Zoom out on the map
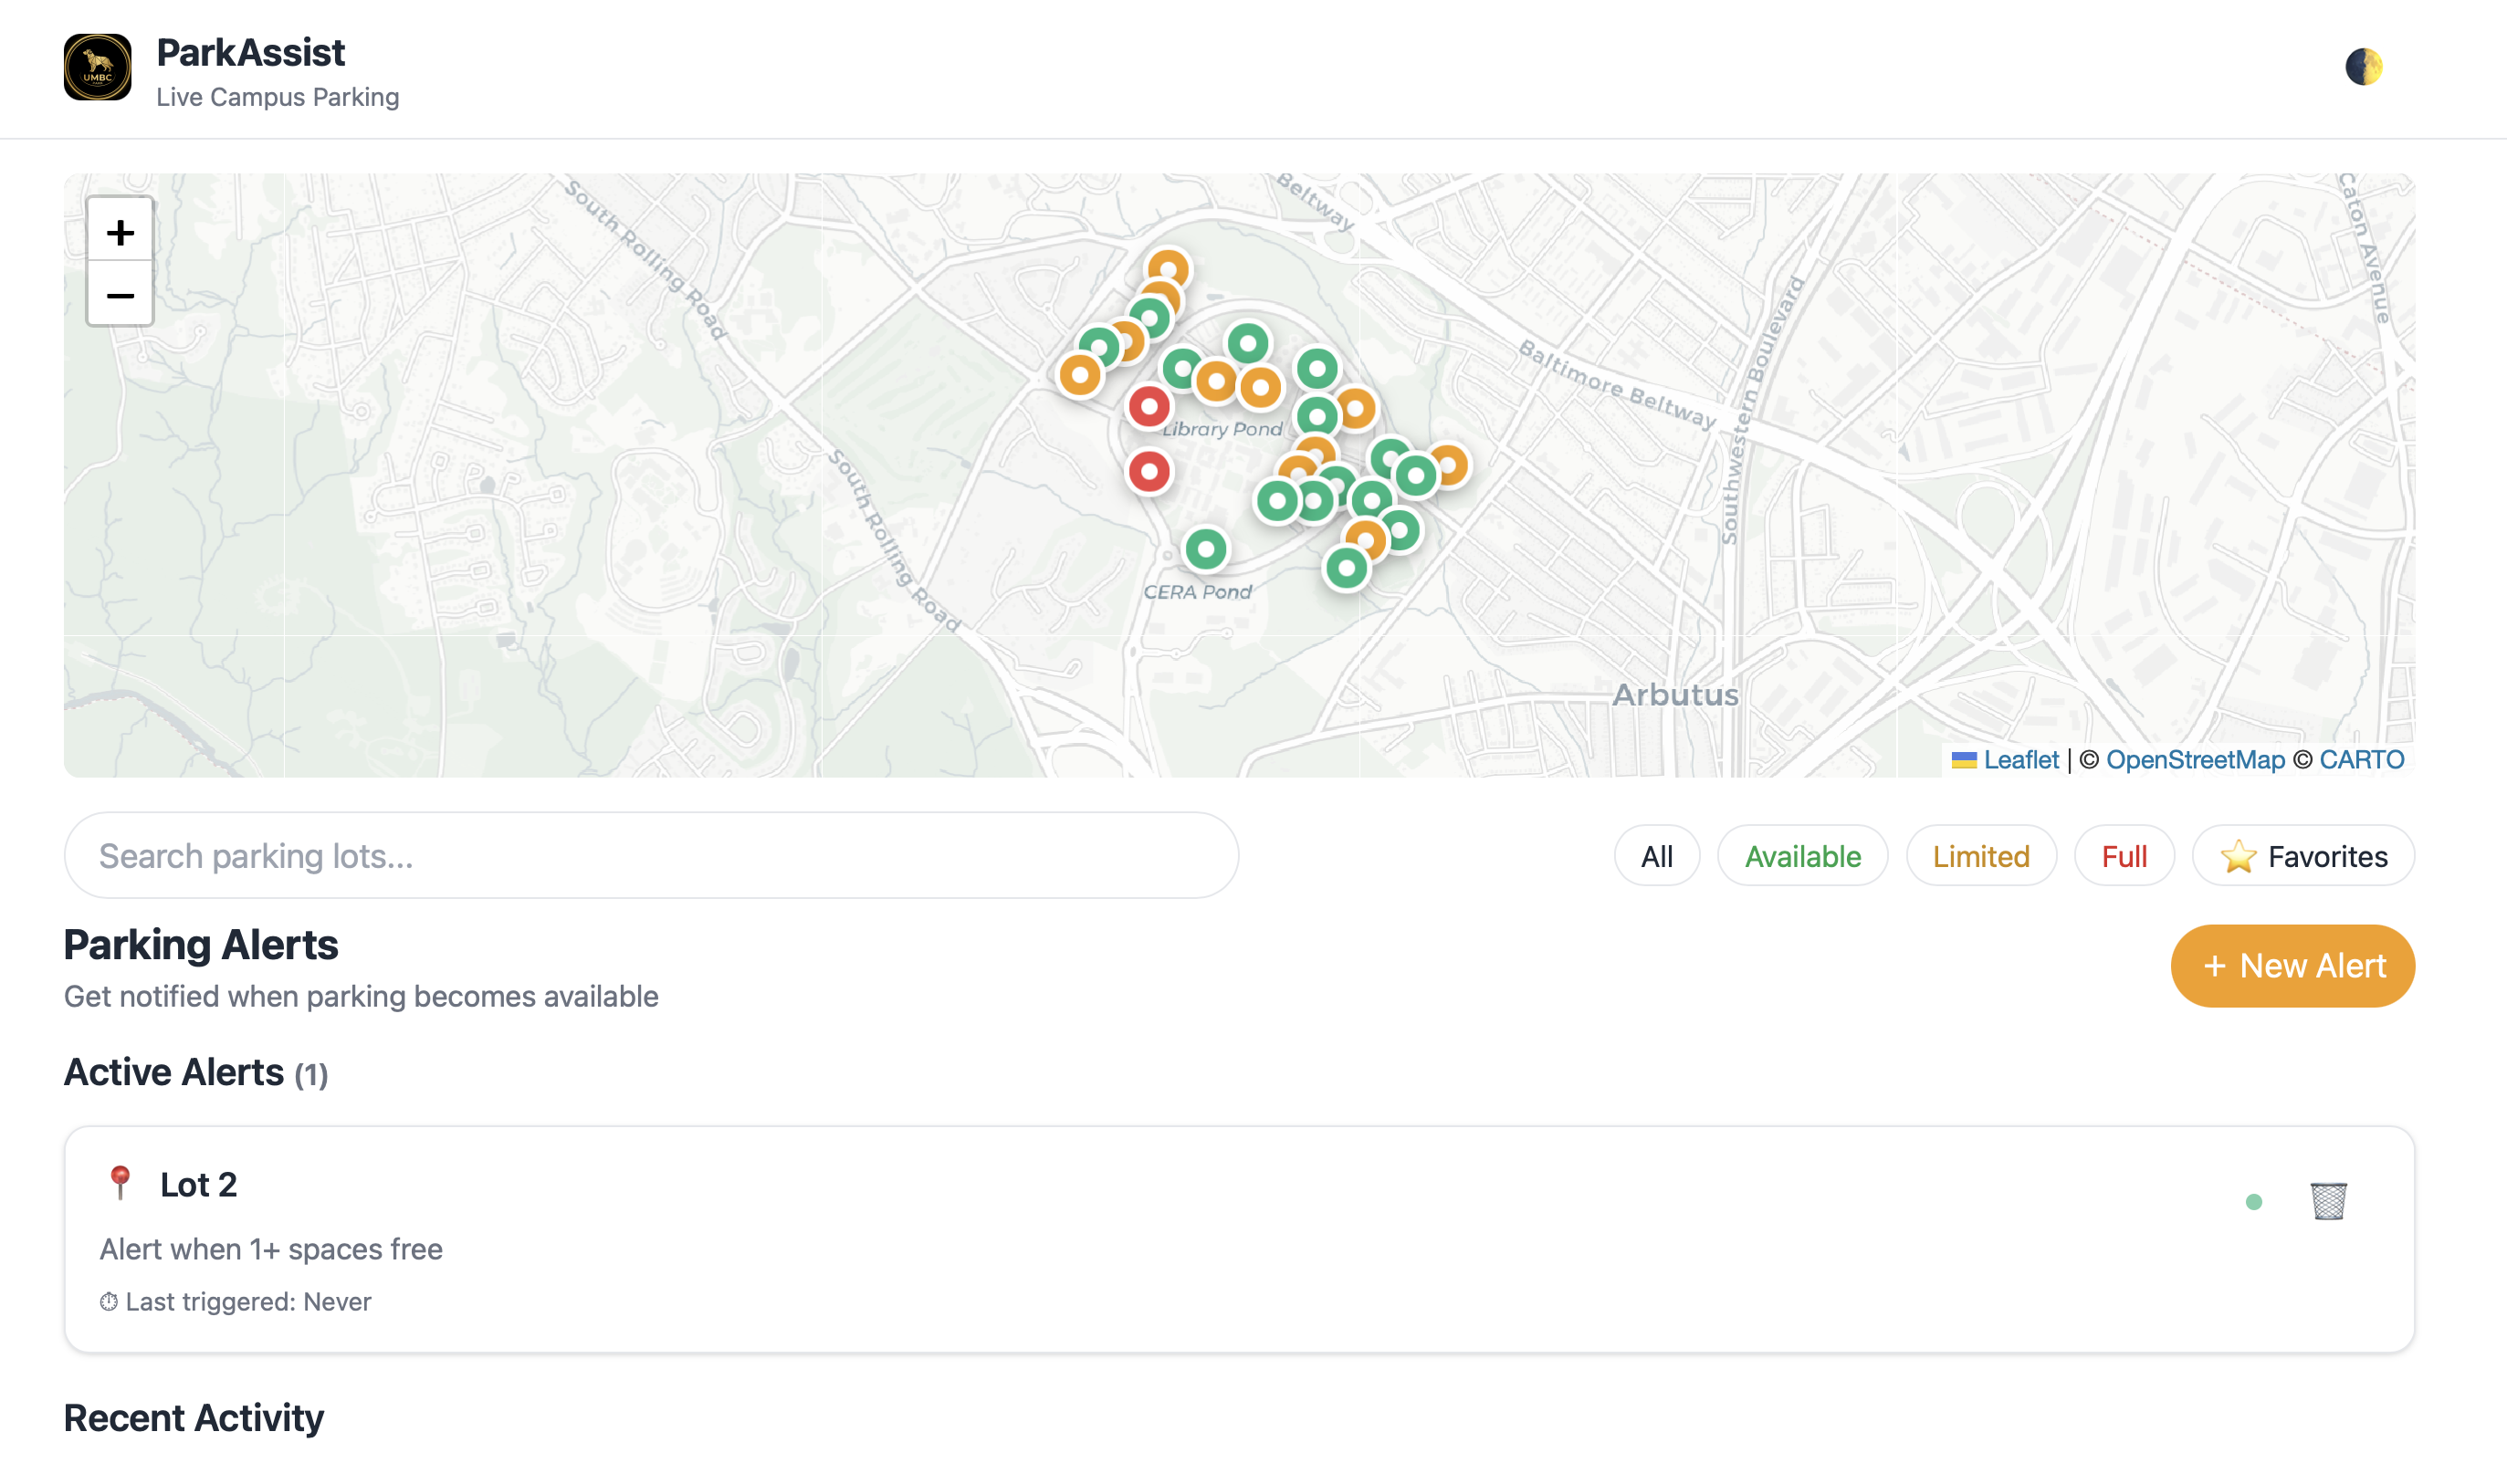2507x1484 pixels. pyautogui.click(x=120, y=295)
